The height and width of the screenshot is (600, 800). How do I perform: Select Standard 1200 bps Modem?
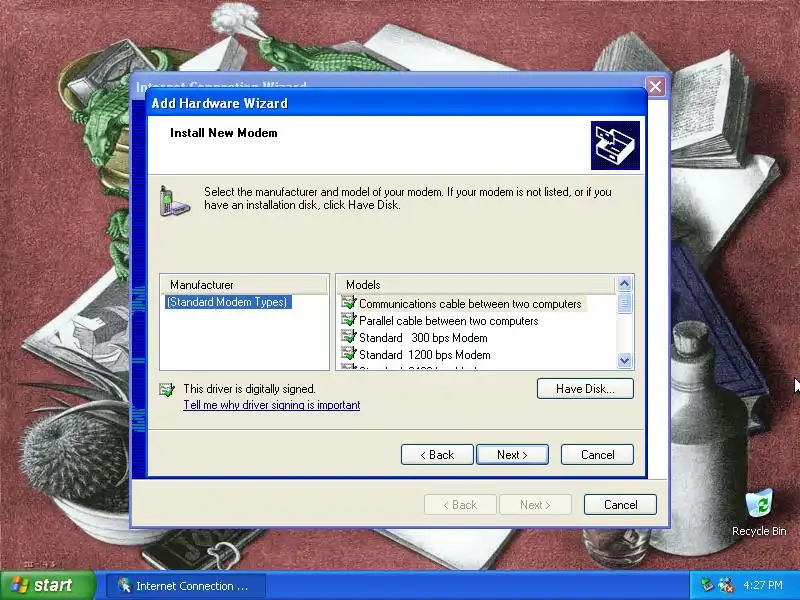click(x=424, y=355)
